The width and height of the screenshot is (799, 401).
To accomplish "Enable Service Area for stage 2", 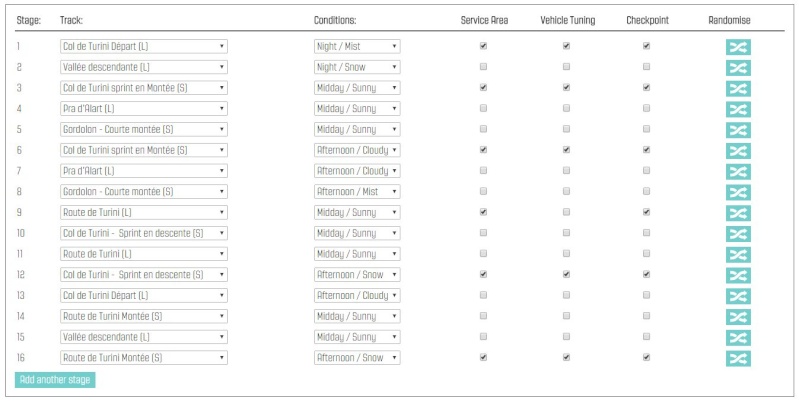I will [483, 66].
